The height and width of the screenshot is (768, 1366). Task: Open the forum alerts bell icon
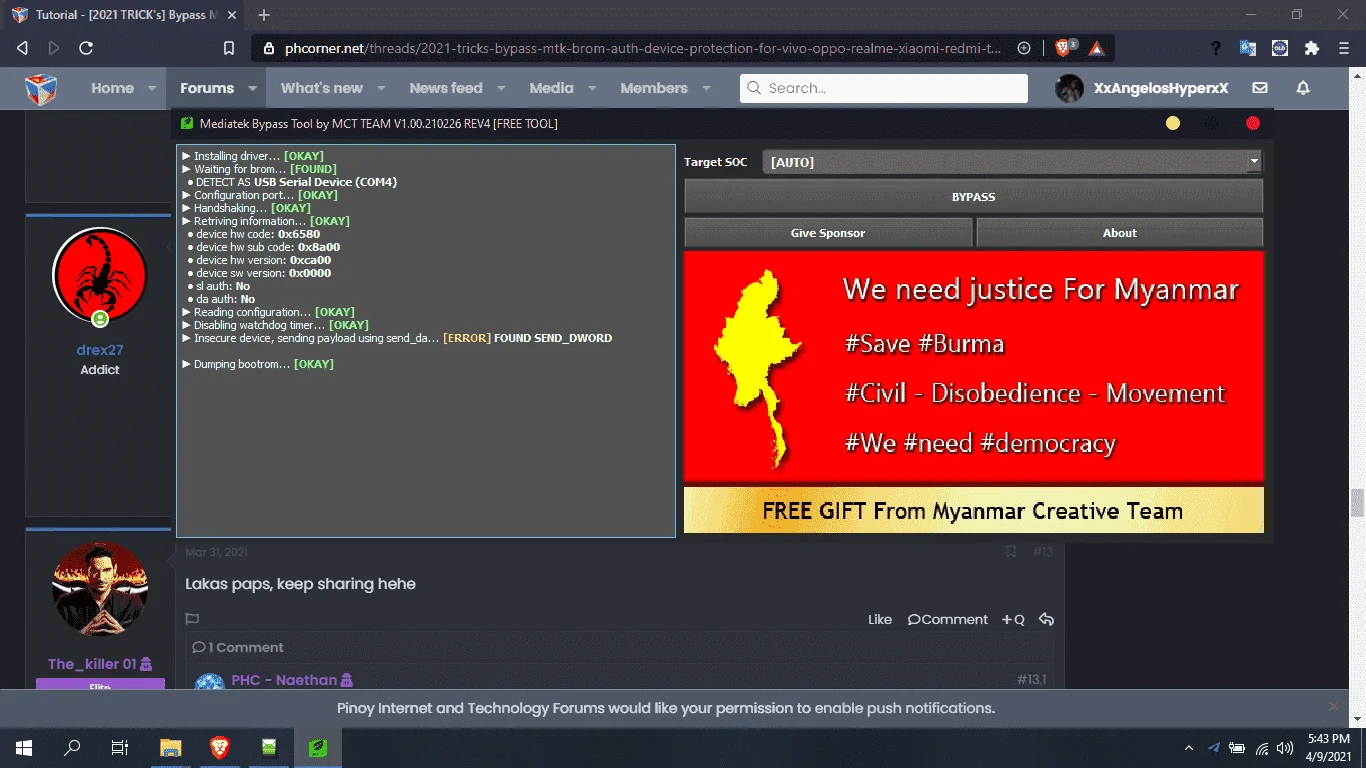click(1303, 88)
